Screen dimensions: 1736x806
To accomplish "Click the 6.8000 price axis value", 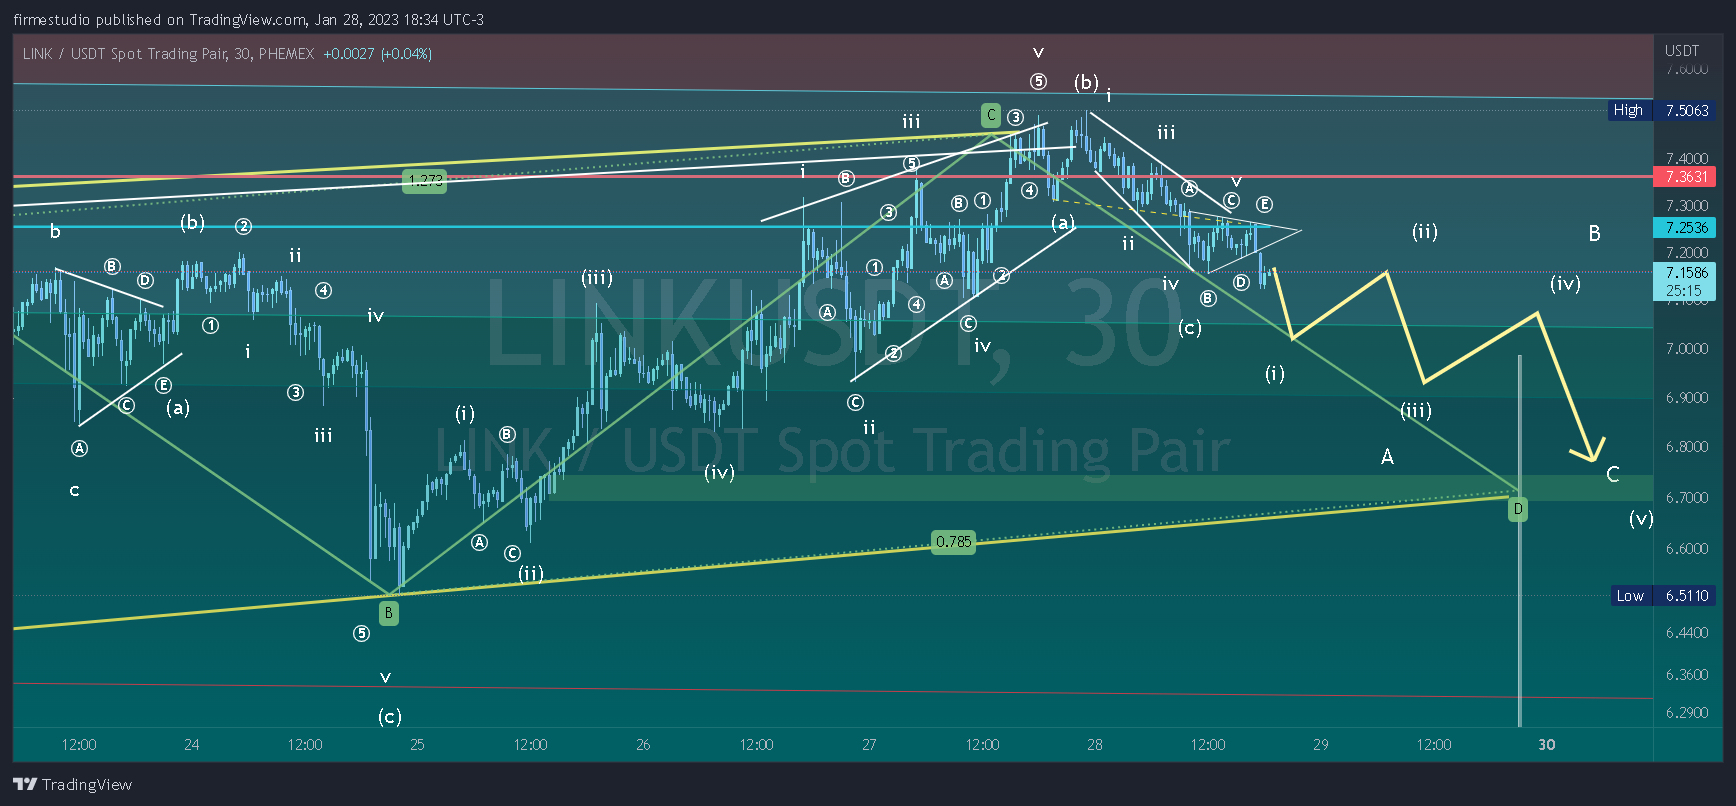I will tap(1687, 446).
